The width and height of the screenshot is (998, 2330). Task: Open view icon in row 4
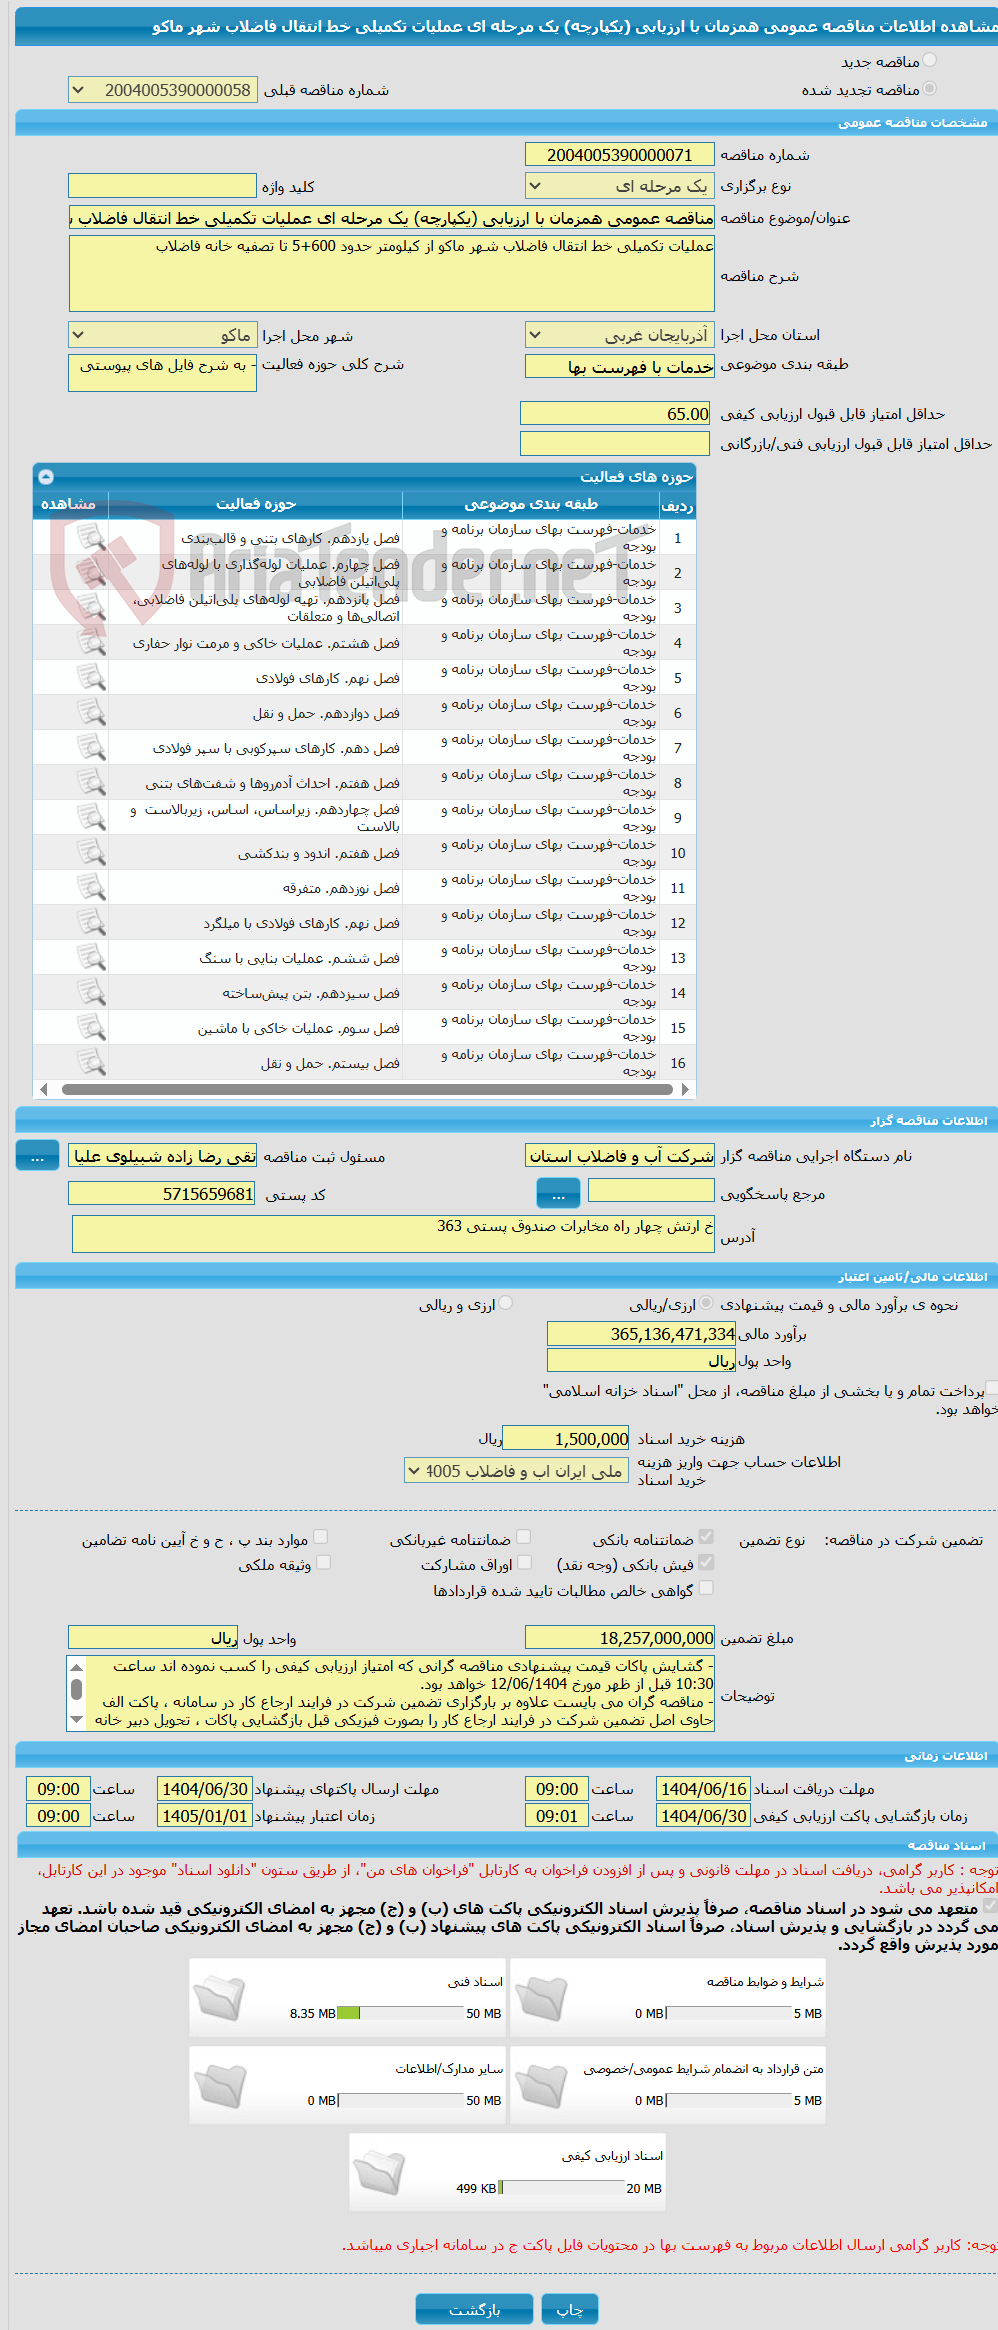coord(91,643)
